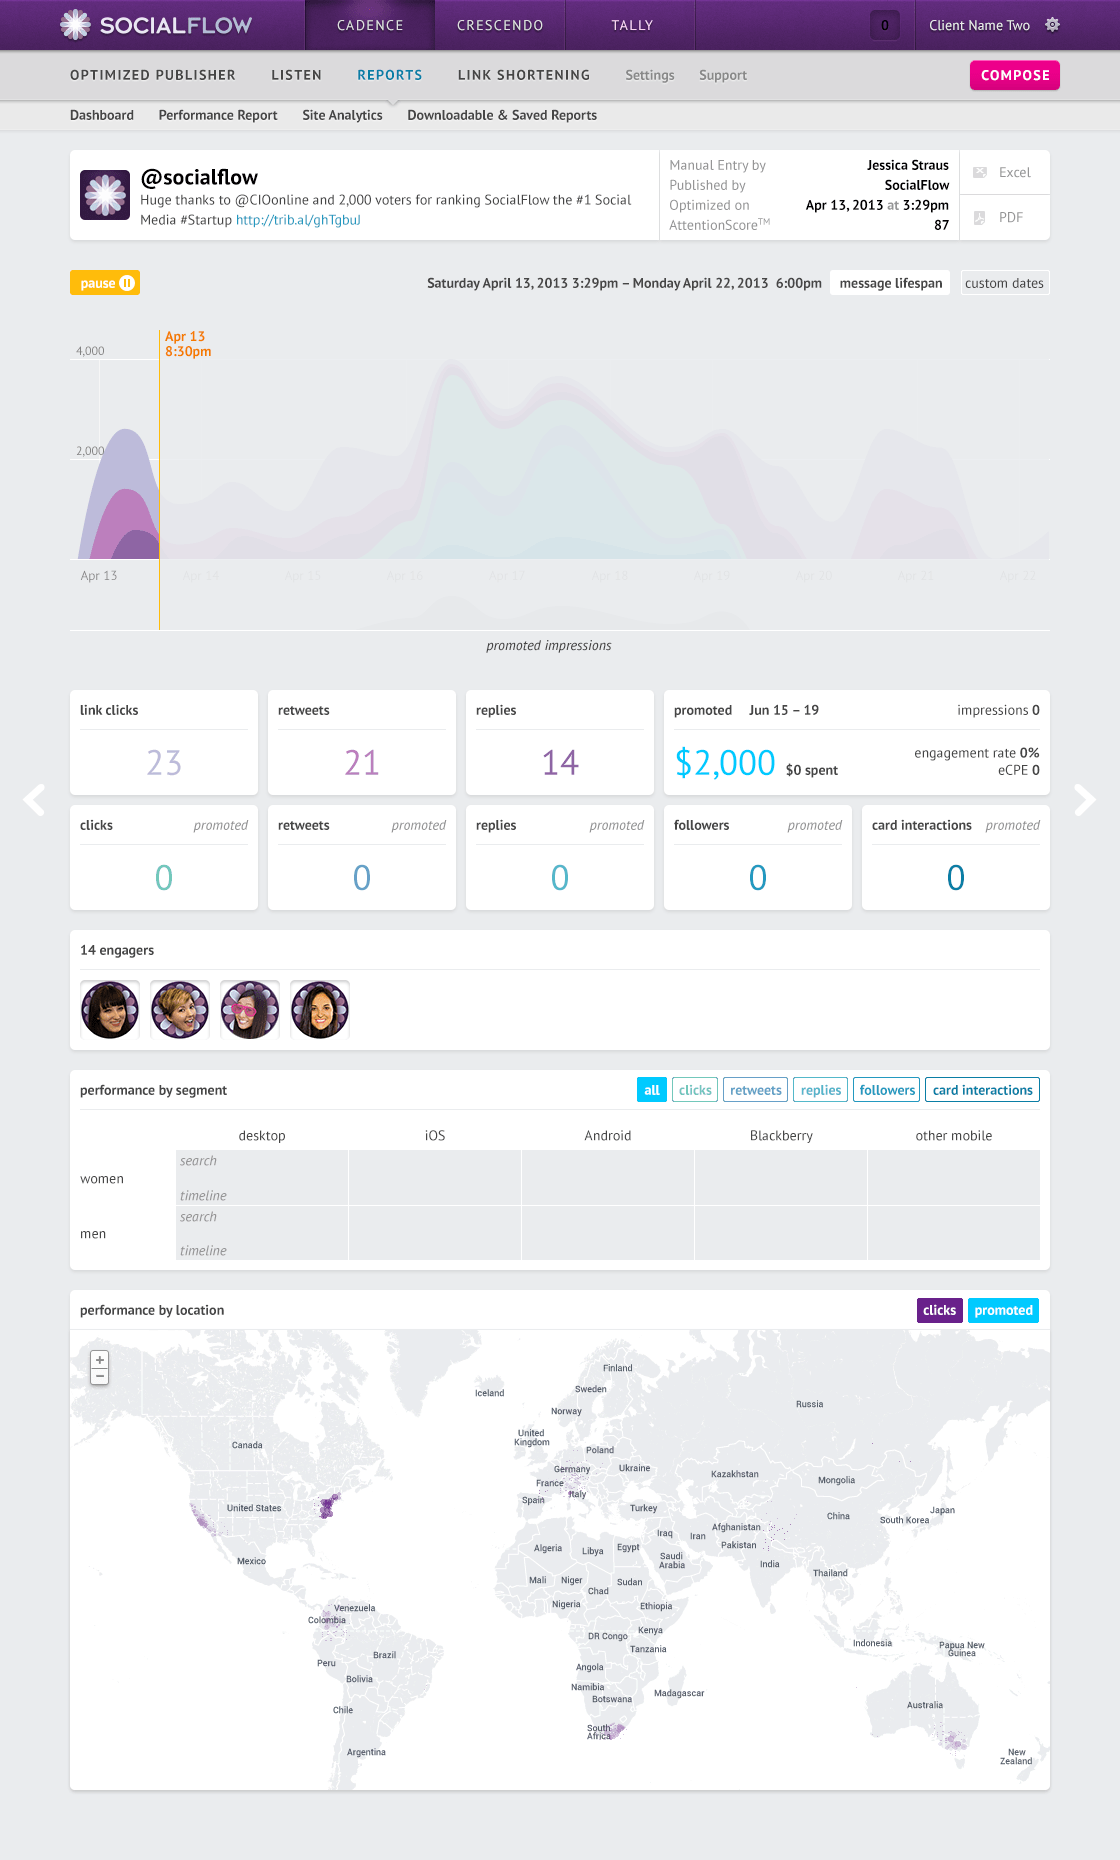Click the SocialFlow logo flower icon
The height and width of the screenshot is (1860, 1120).
(75, 25)
